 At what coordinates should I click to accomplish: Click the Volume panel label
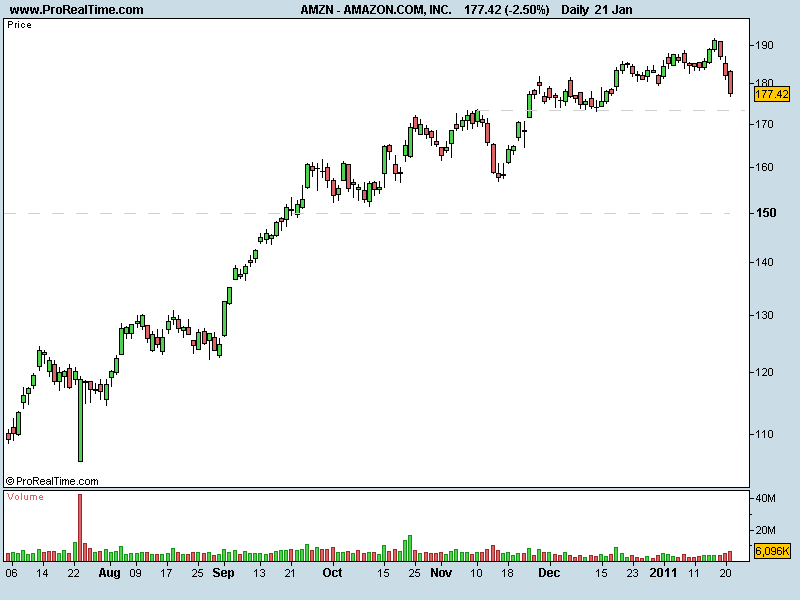[x=25, y=497]
